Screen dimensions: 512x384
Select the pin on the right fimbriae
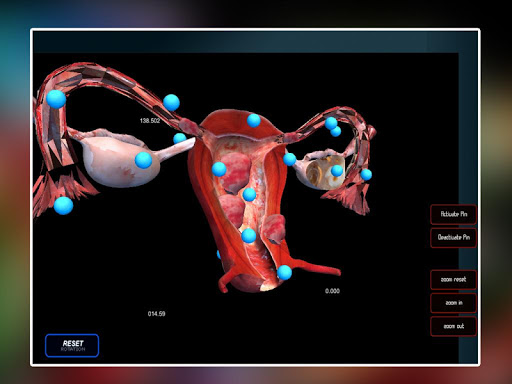point(366,174)
